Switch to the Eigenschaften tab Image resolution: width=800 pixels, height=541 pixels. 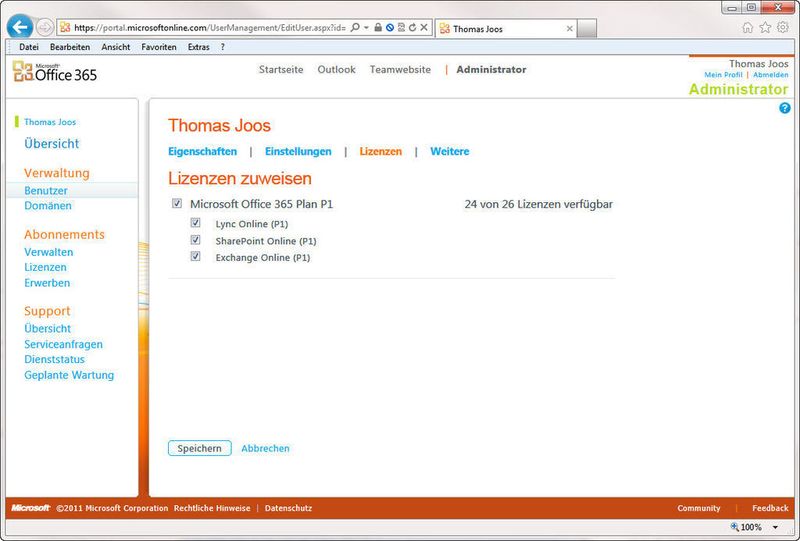(x=203, y=152)
